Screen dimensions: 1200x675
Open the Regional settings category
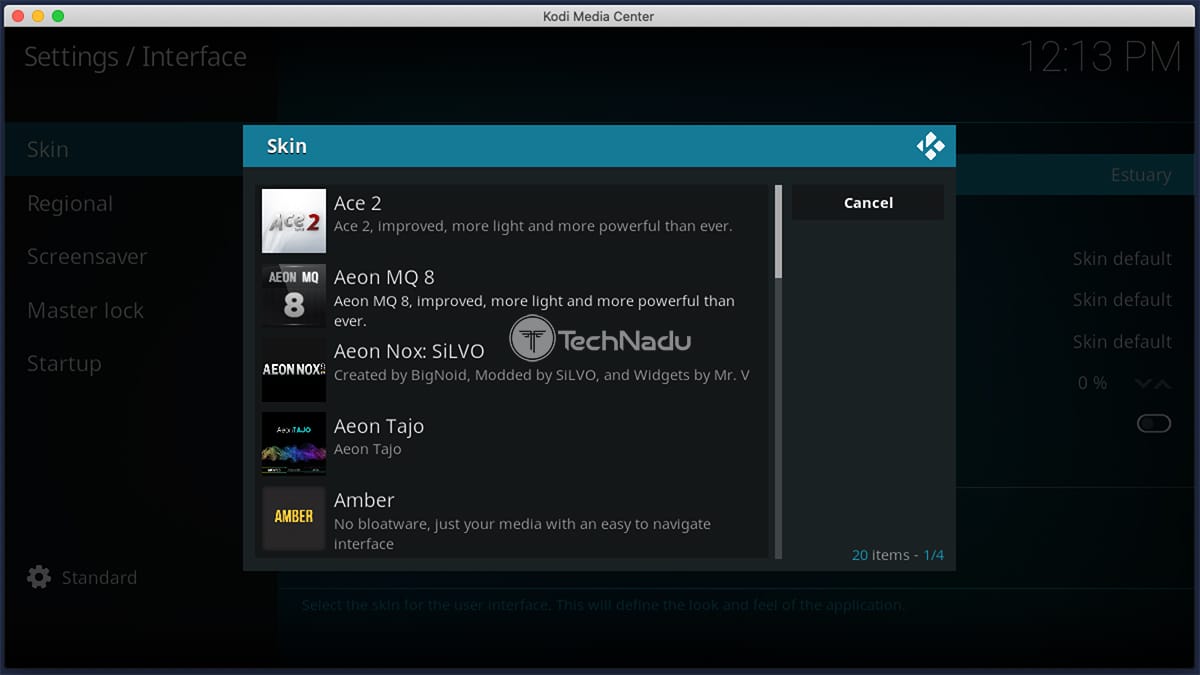click(x=70, y=204)
